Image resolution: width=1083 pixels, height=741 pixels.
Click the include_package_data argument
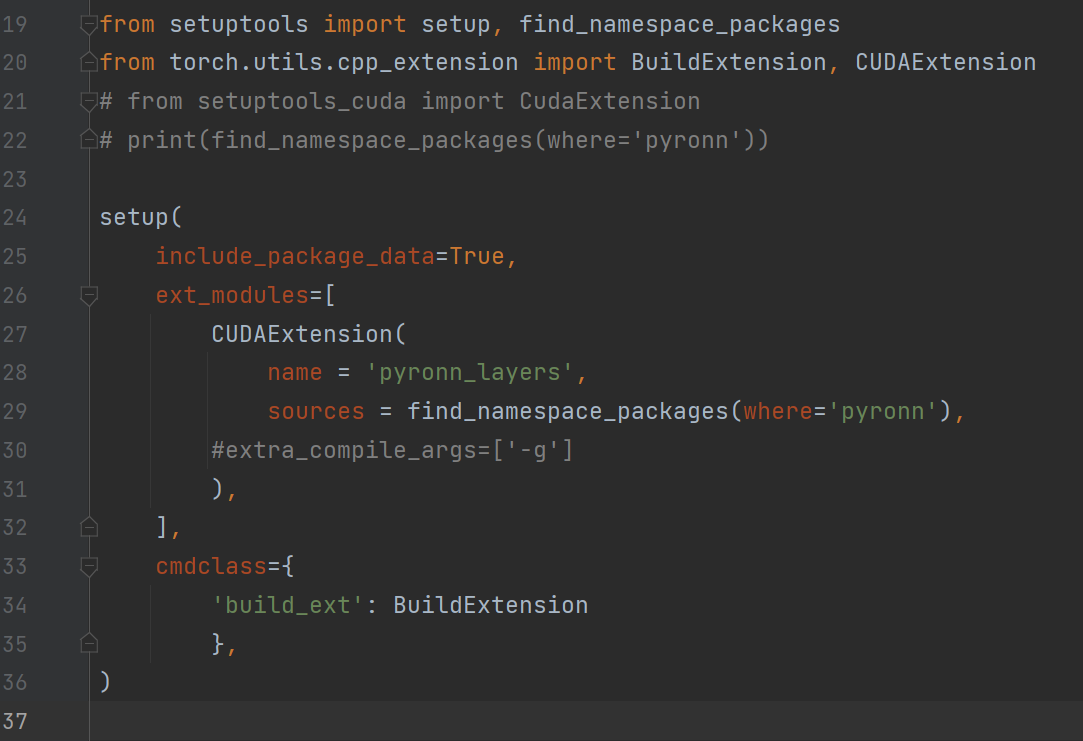[295, 256]
